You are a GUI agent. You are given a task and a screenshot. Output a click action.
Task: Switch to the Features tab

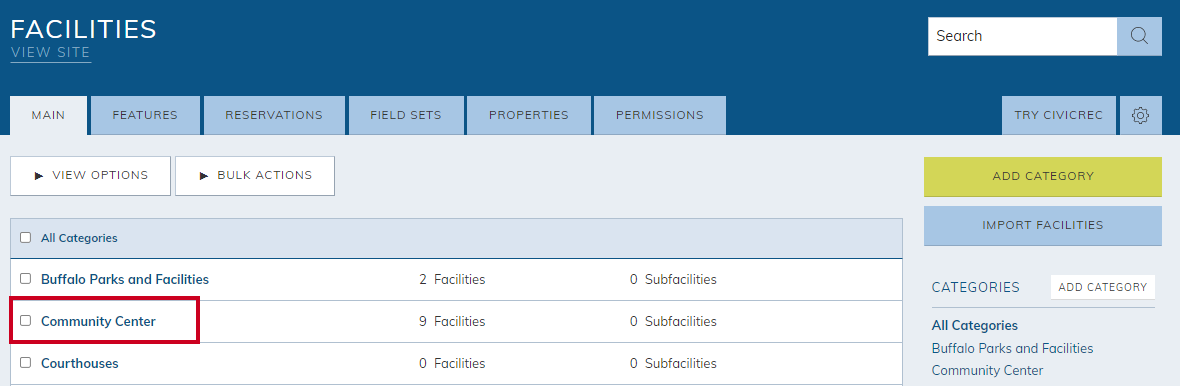pos(145,116)
